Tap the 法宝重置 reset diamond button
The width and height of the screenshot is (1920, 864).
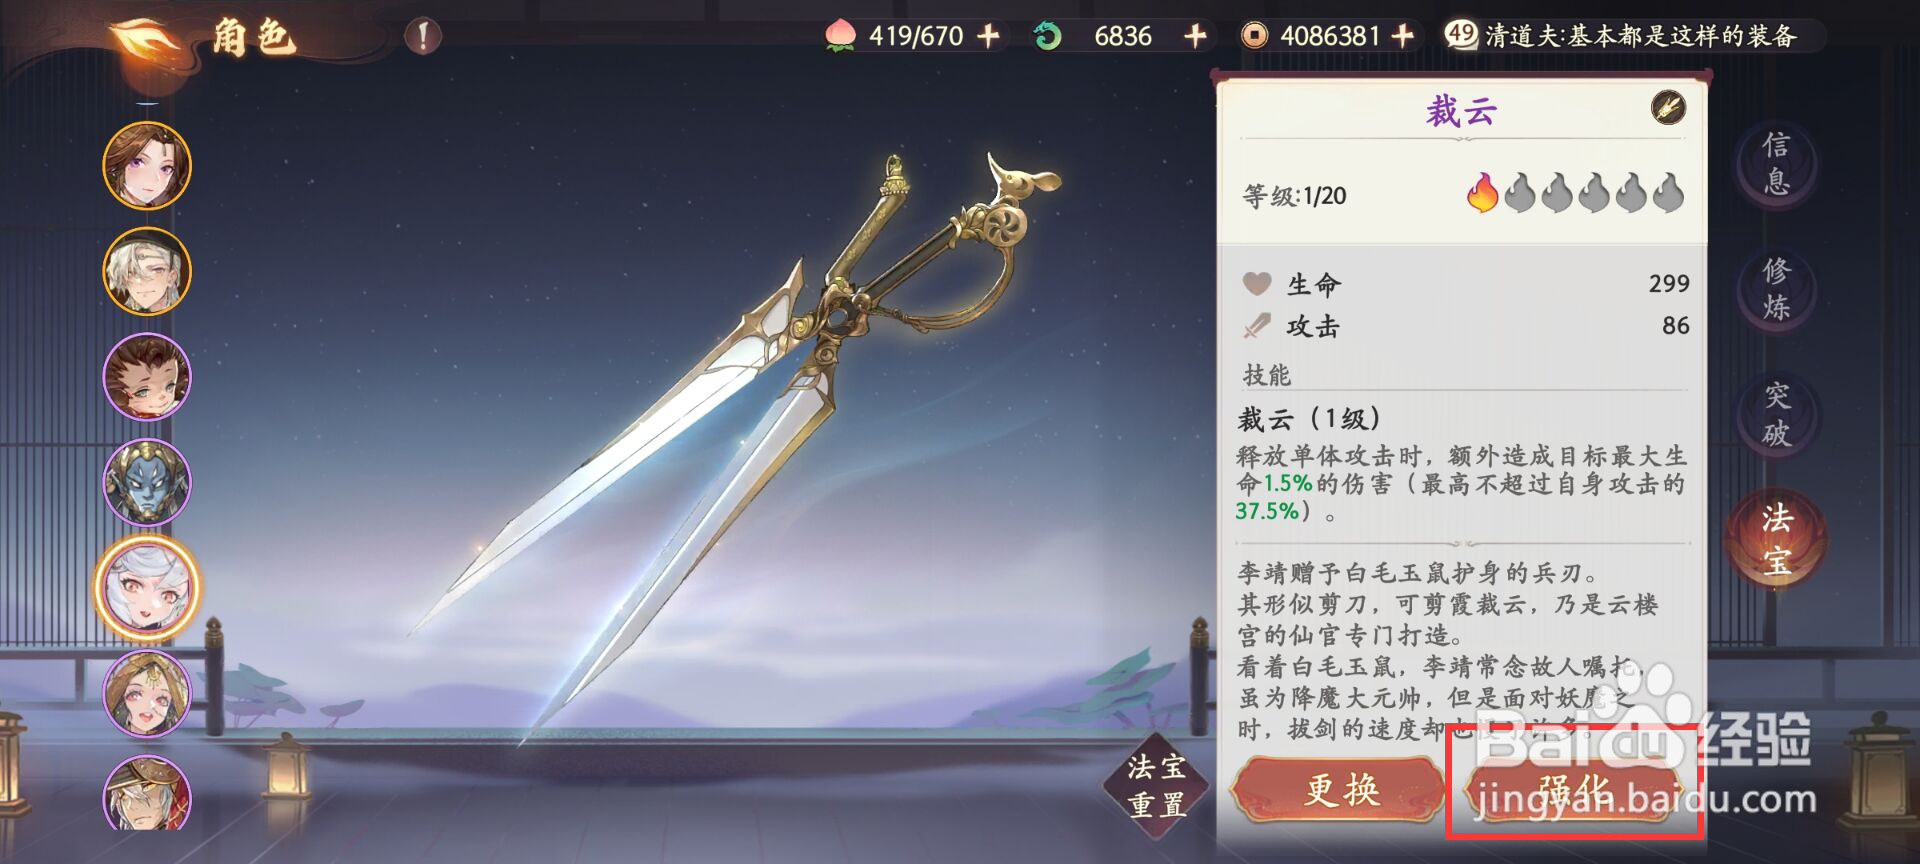[x=1157, y=786]
